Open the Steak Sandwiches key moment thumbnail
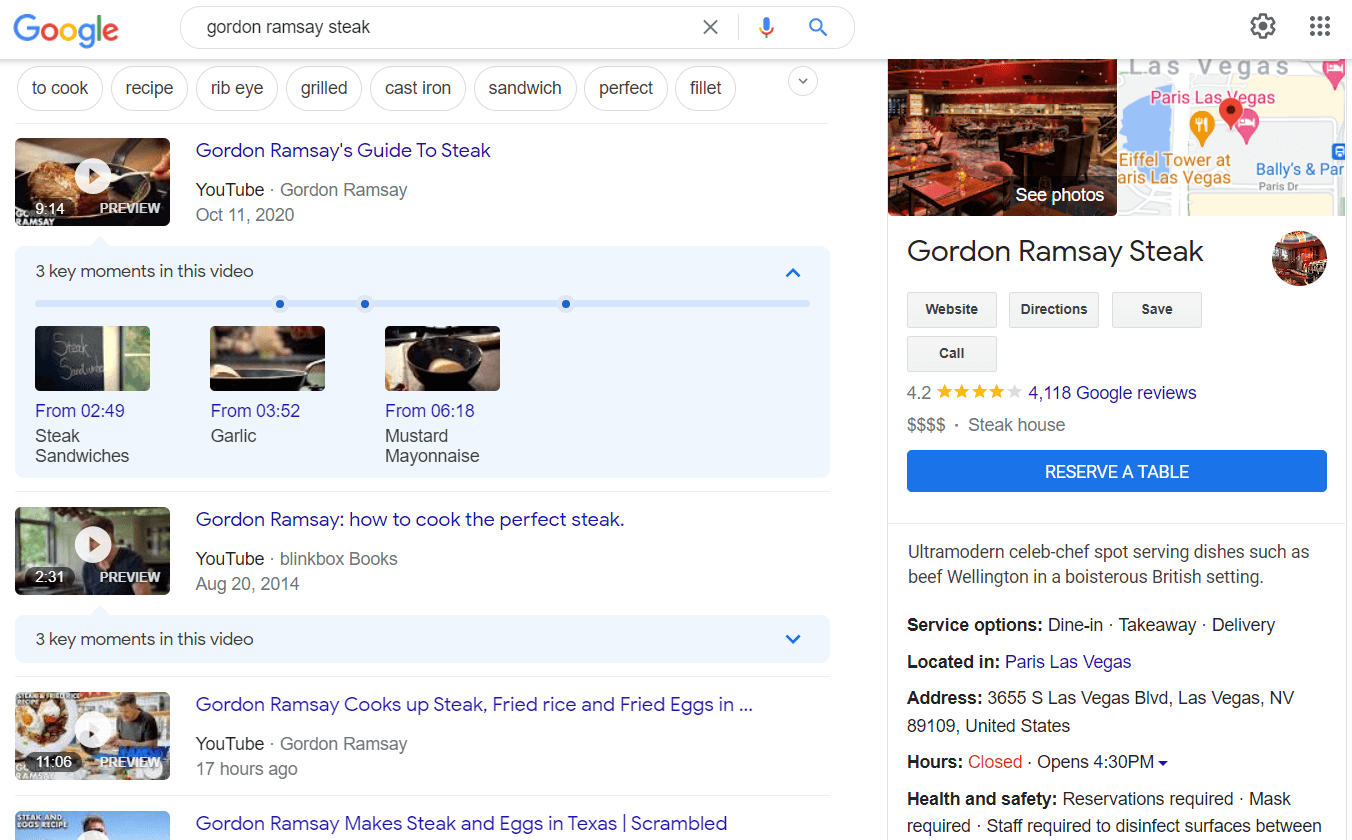The width and height of the screenshot is (1352, 840). pos(92,358)
